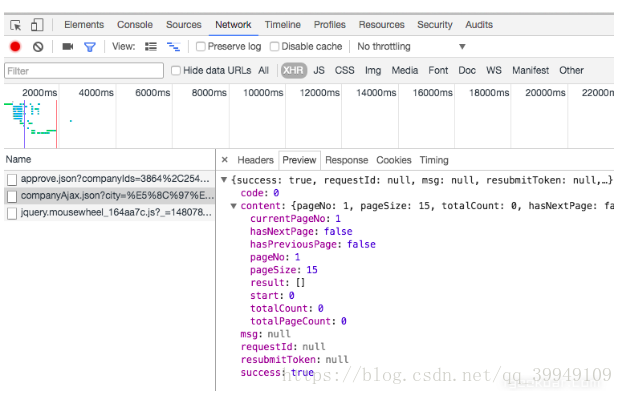Image resolution: width=623 pixels, height=395 pixels.
Task: Open the Cookies tab
Action: coord(394,160)
